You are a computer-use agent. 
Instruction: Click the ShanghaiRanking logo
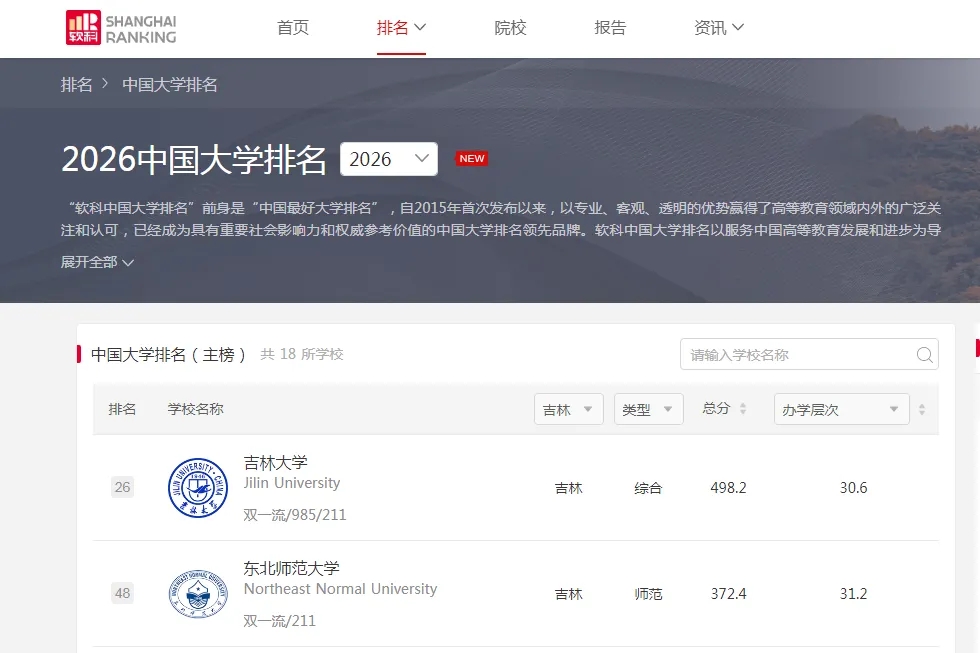pyautogui.click(x=121, y=28)
